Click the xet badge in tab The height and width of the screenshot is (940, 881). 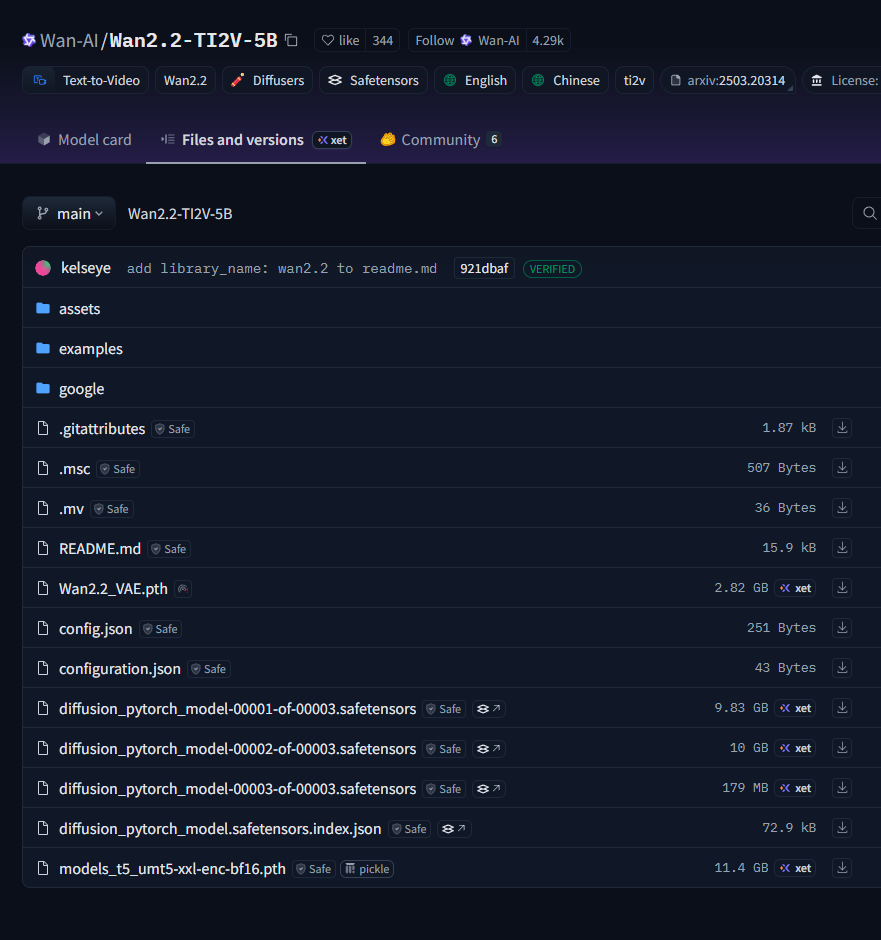click(332, 140)
